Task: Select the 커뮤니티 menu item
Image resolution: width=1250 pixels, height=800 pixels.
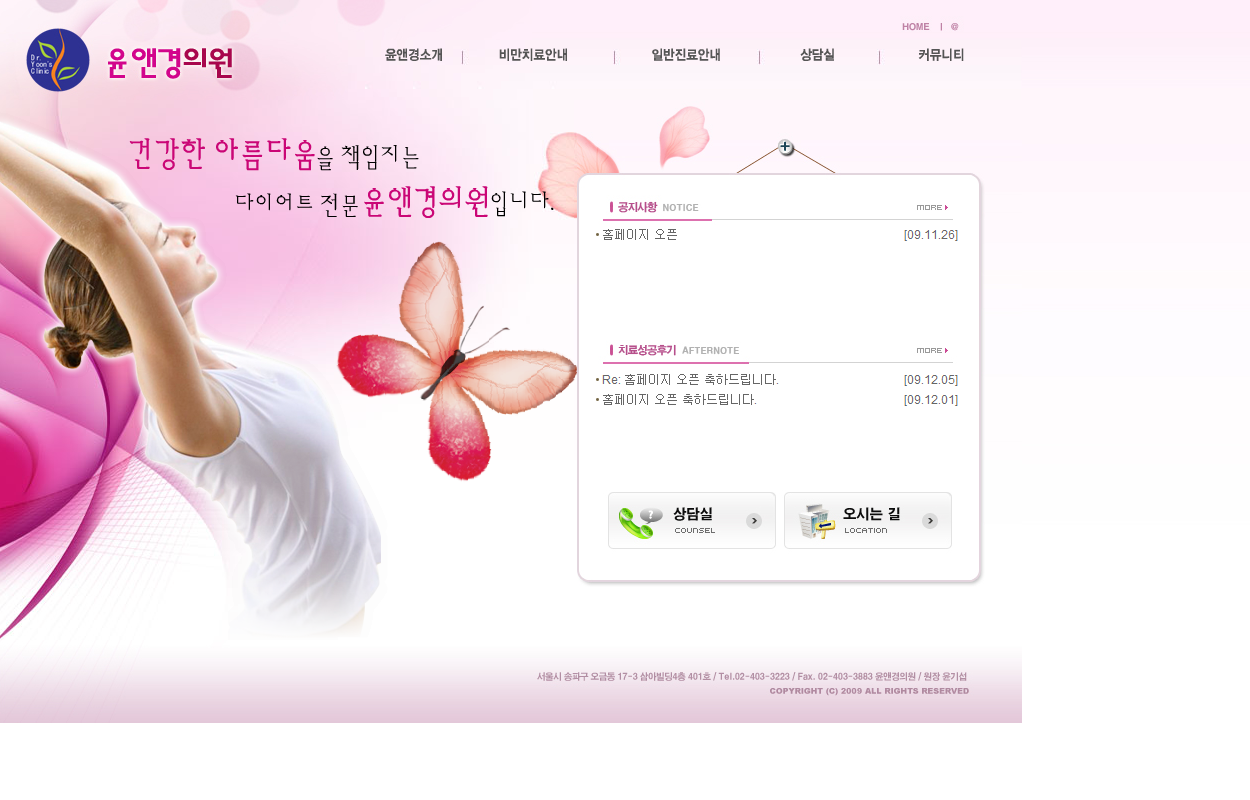Action: pos(941,56)
